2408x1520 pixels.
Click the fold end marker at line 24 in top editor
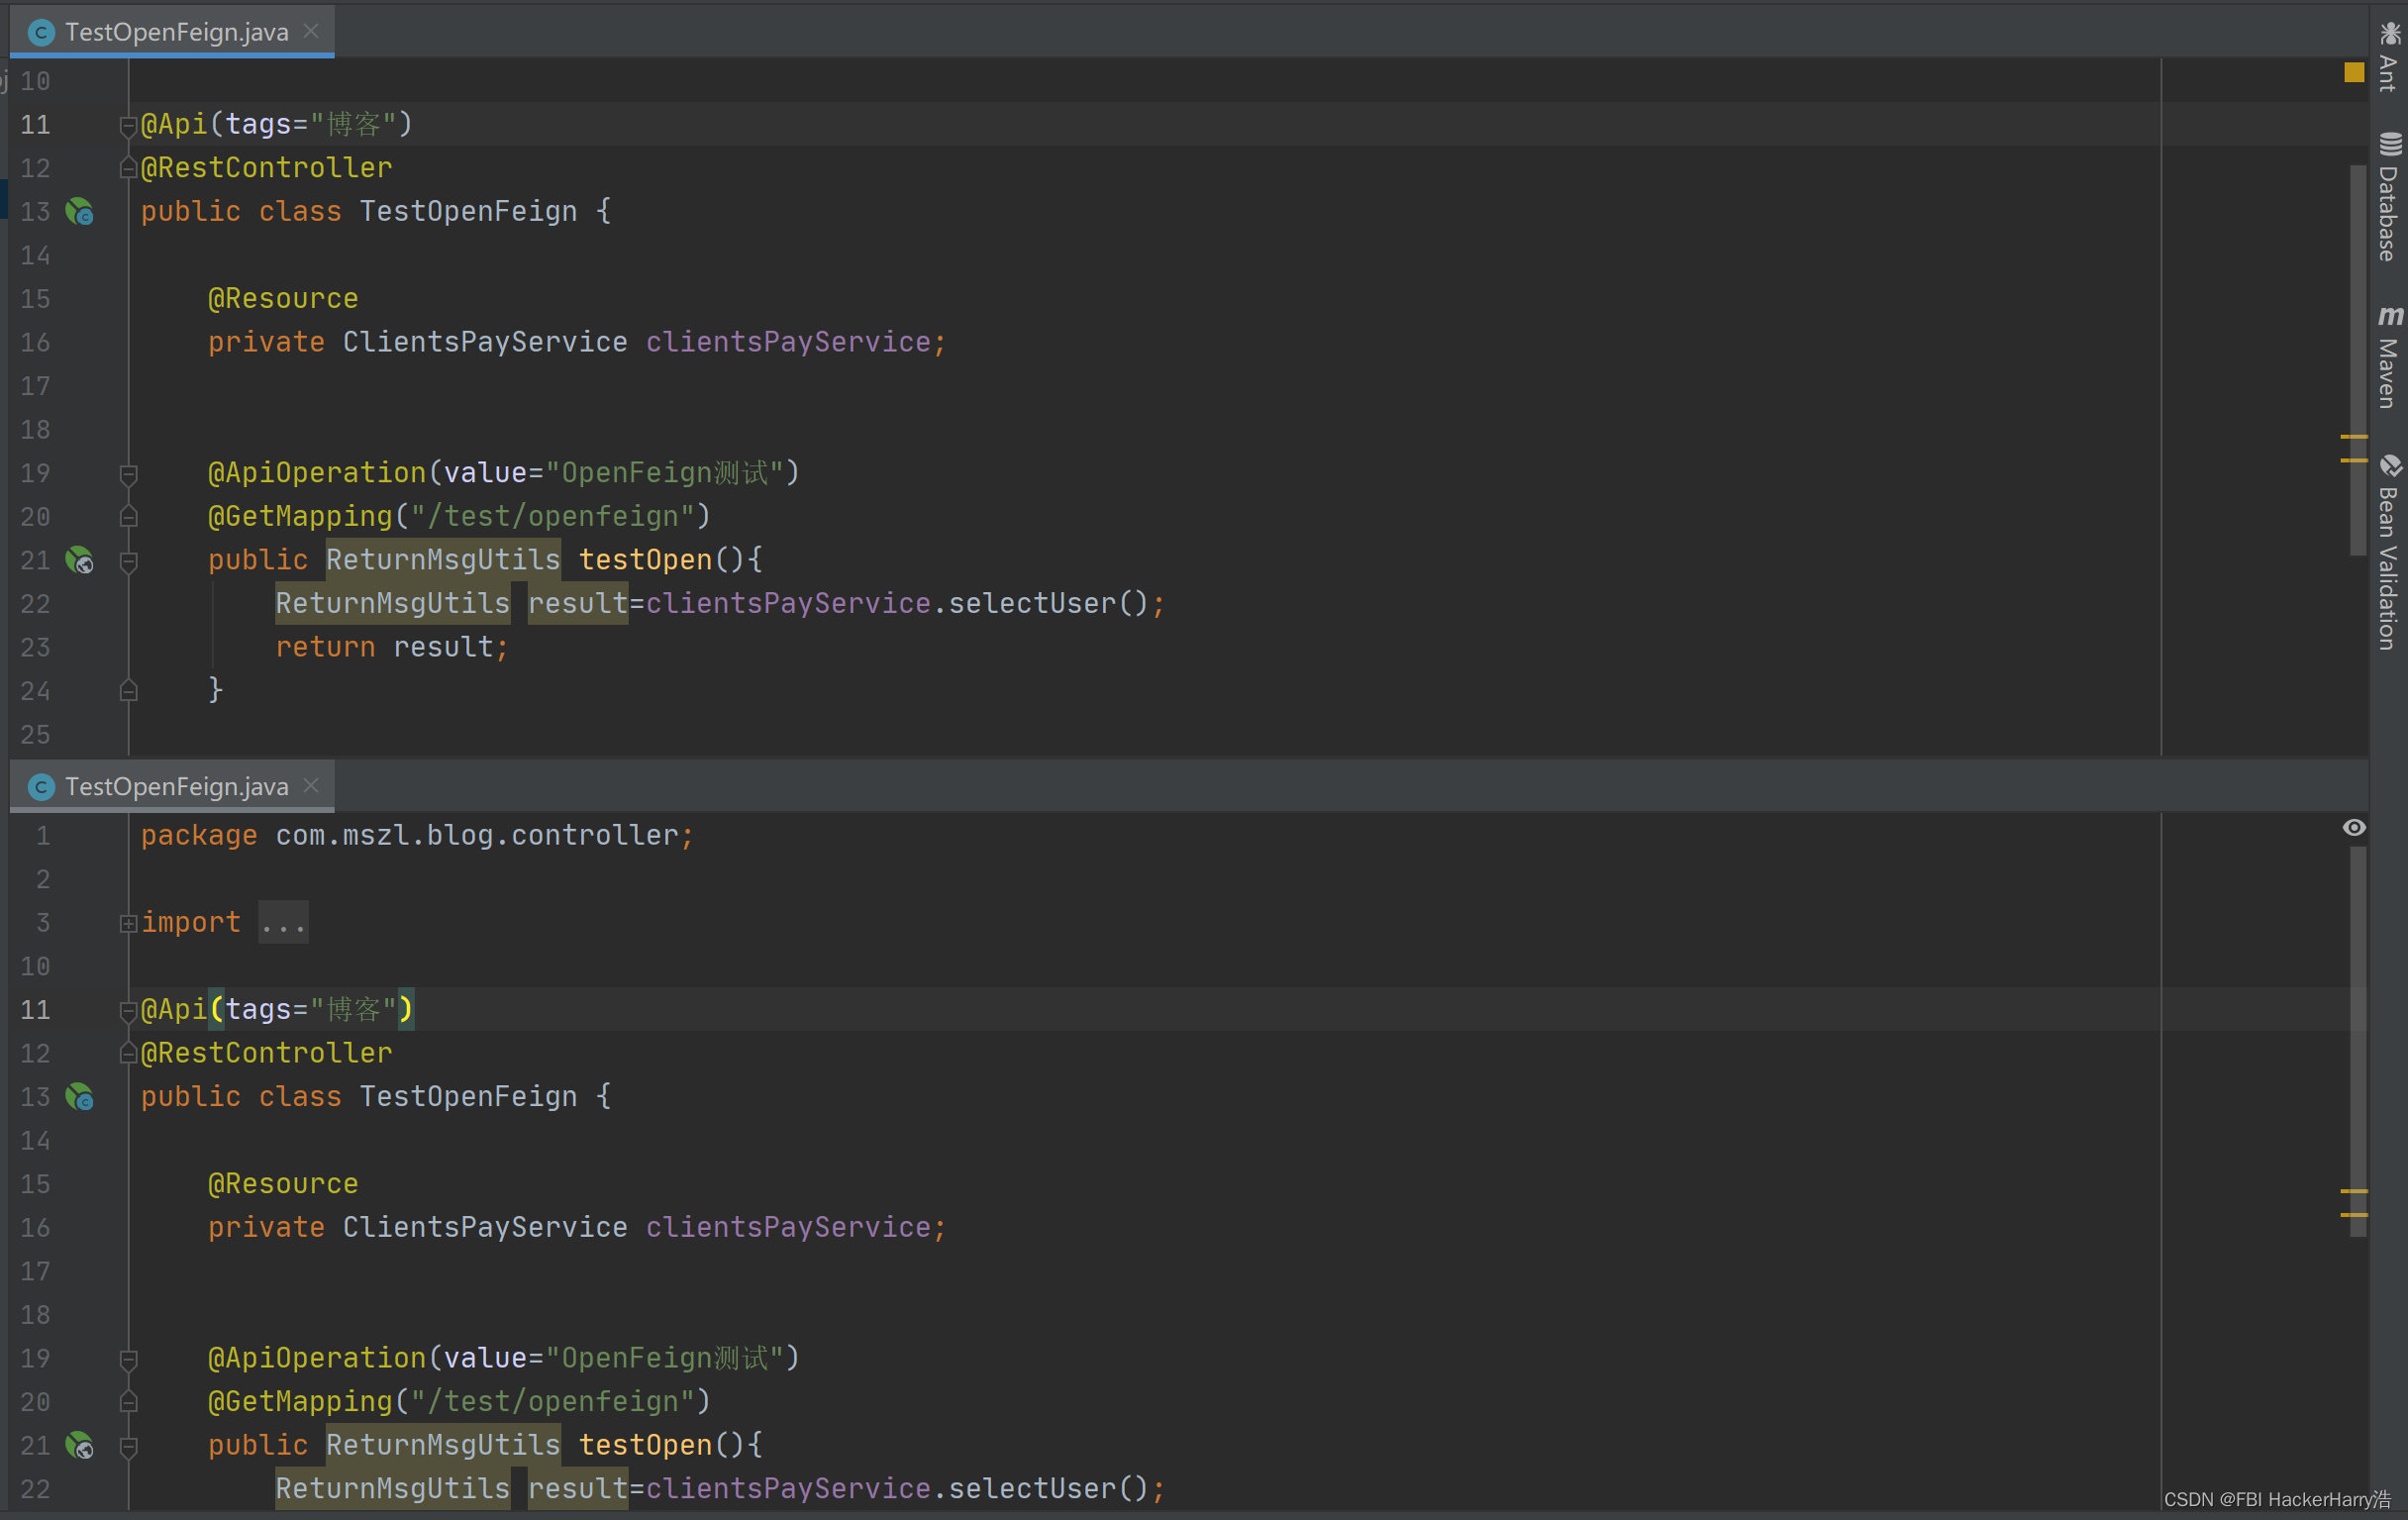click(x=128, y=691)
